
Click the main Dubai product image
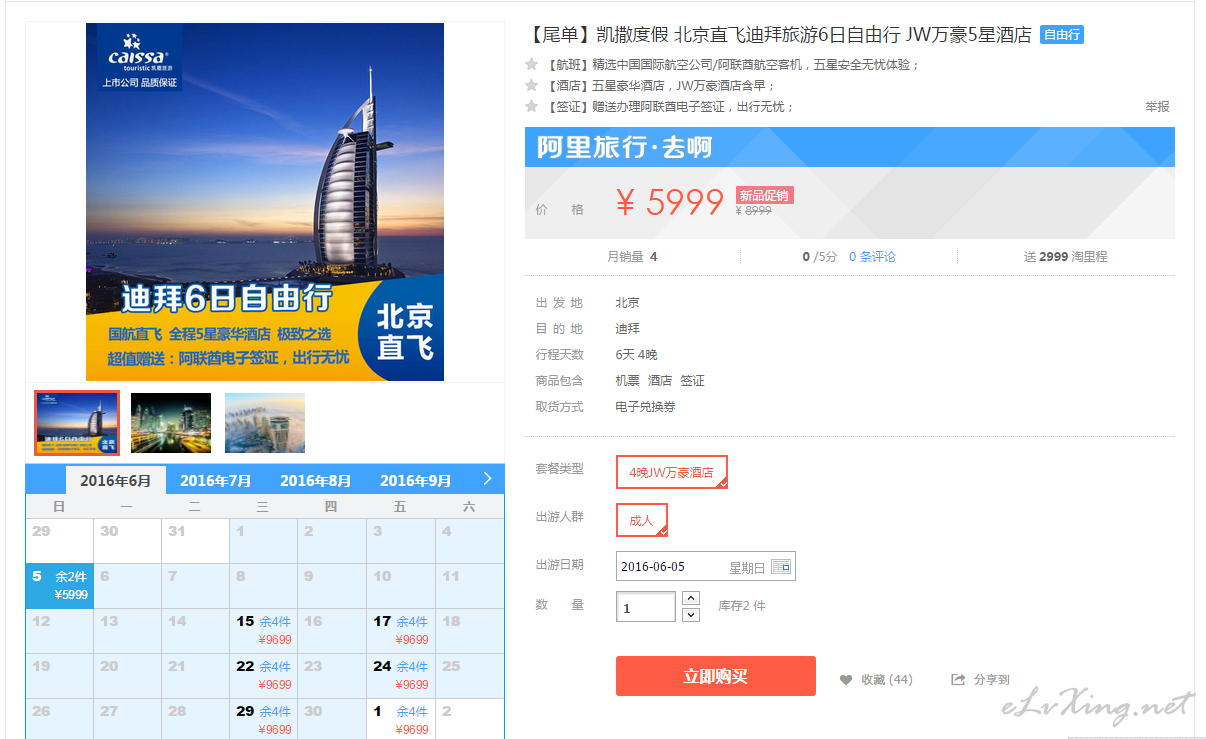(x=265, y=202)
